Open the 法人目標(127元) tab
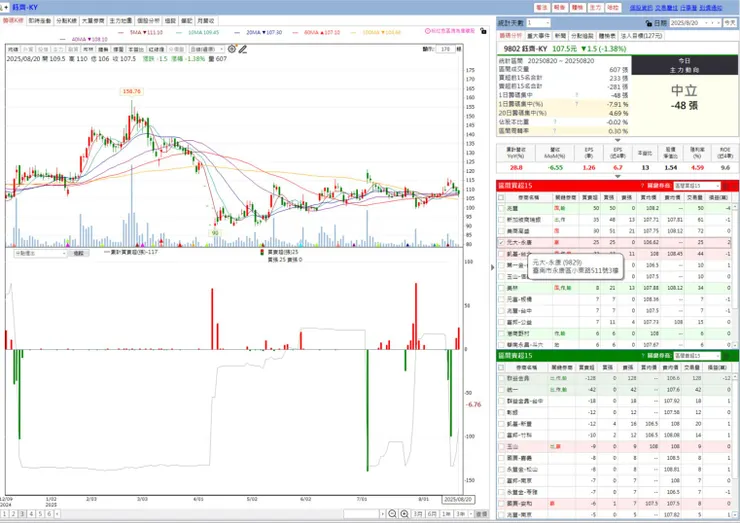This screenshot has height=523, width=740. click(641, 36)
